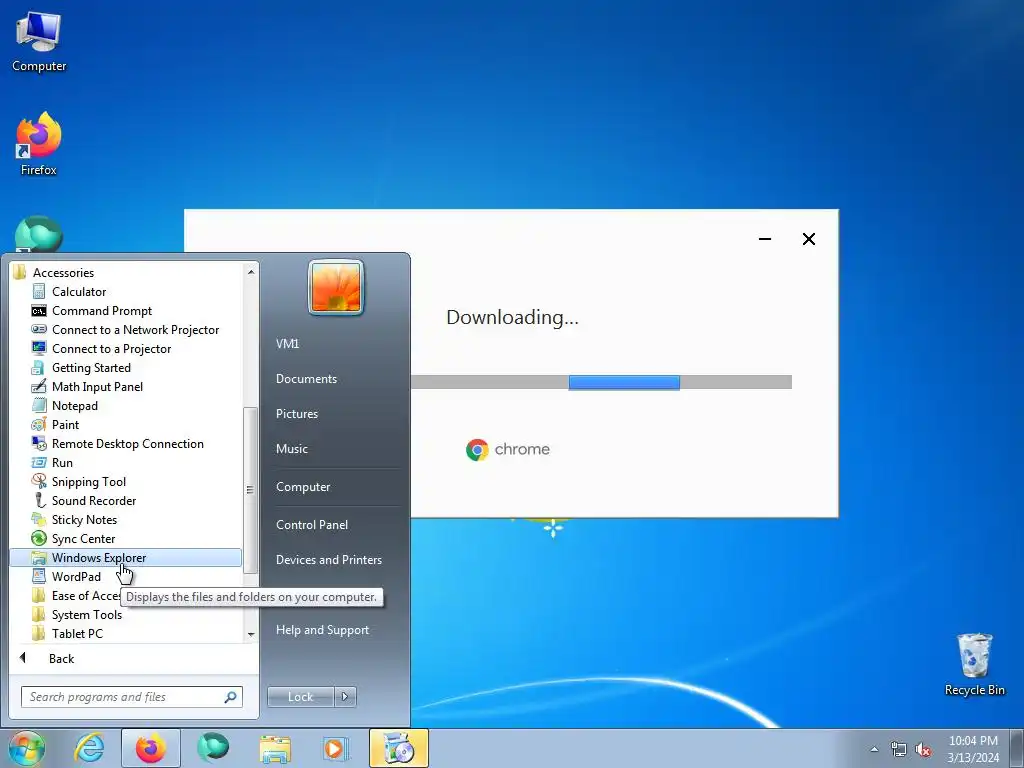Click the Lock button

tap(300, 697)
